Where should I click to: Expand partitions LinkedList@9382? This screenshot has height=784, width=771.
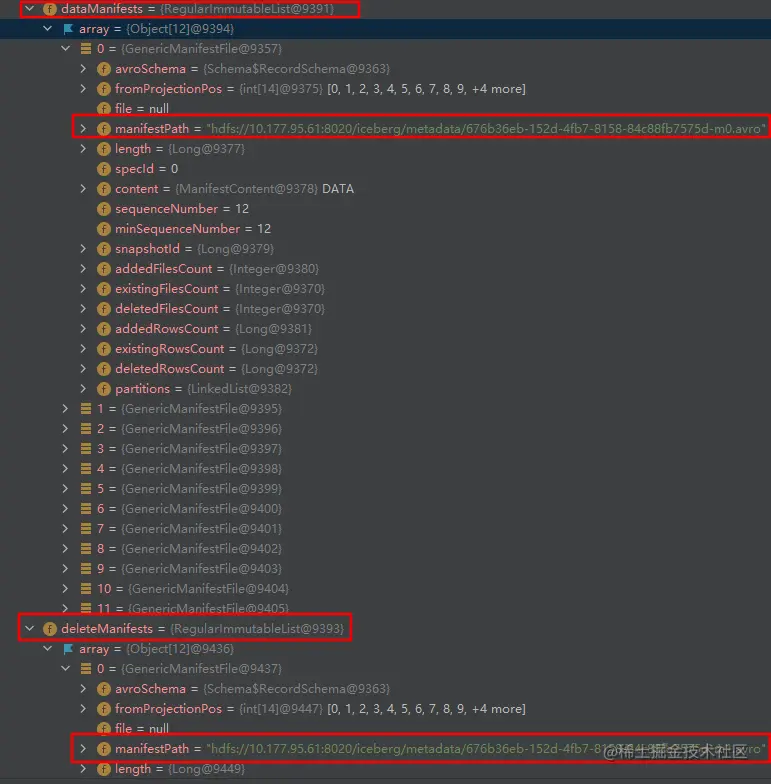pos(83,388)
